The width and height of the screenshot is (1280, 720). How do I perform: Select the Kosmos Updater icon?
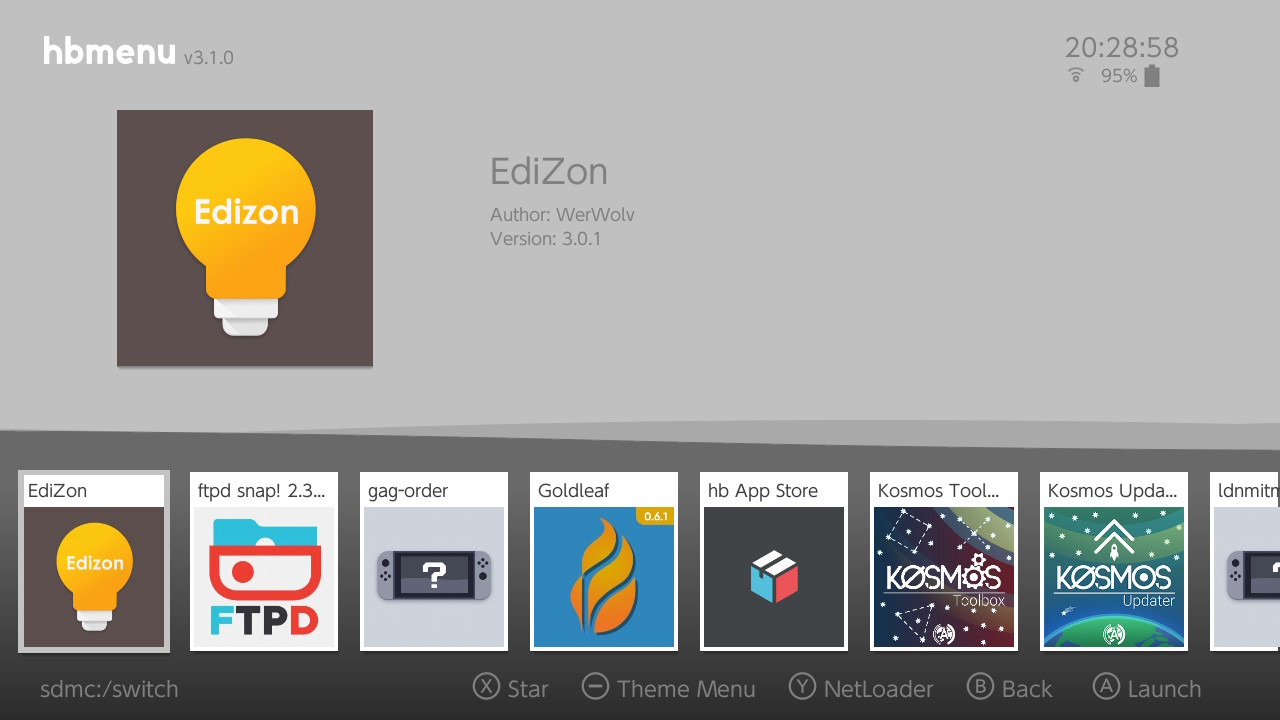[x=1114, y=576]
